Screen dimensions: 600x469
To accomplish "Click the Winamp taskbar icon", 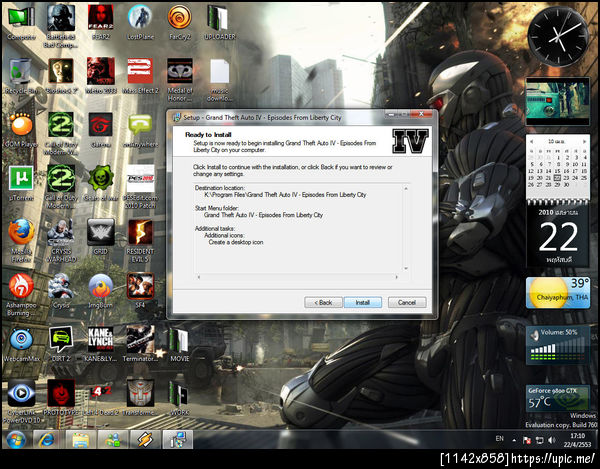I will click(145, 440).
